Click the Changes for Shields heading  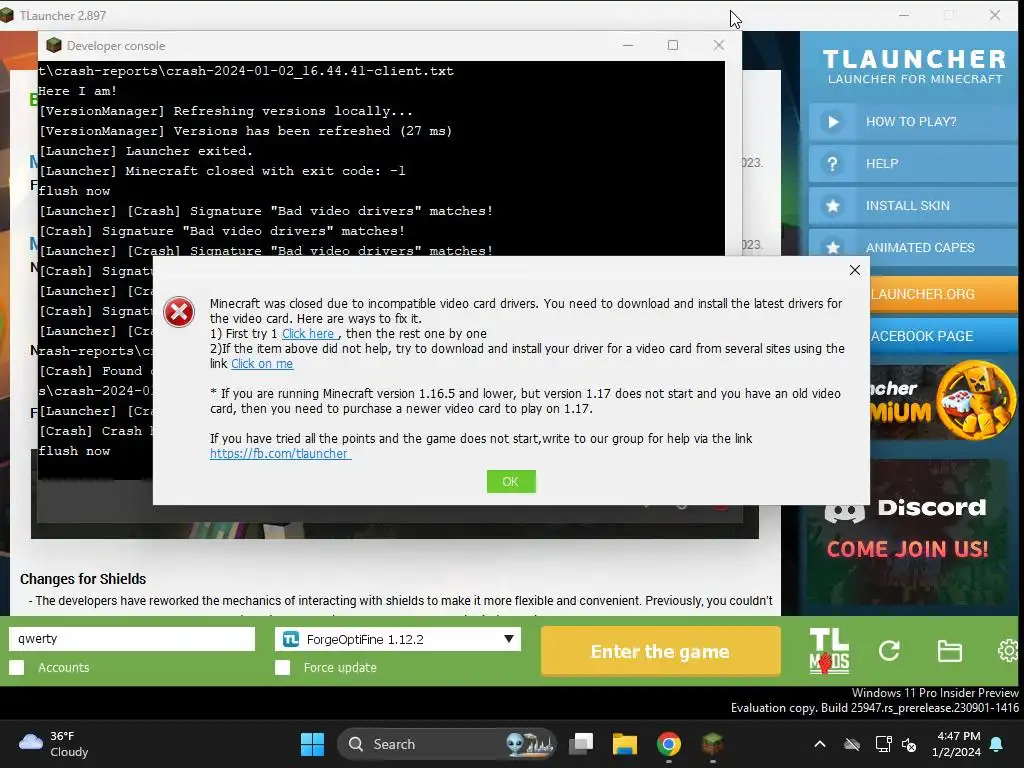point(83,579)
